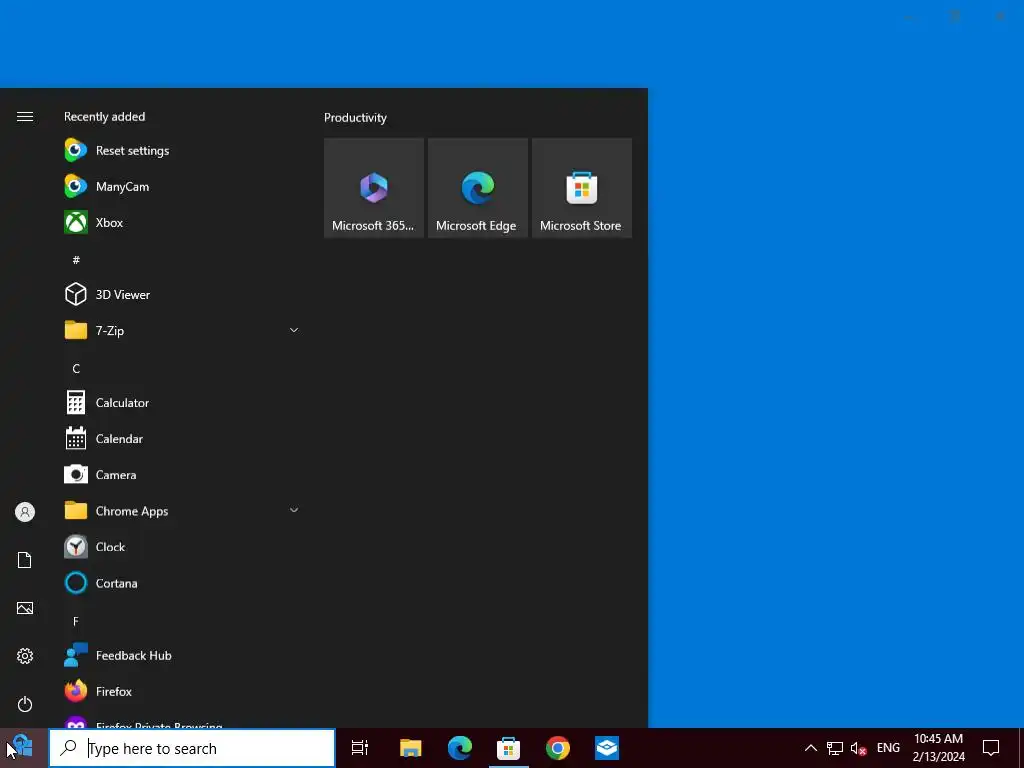1024x768 pixels.
Task: Launch Edge from the taskbar
Action: (460, 748)
